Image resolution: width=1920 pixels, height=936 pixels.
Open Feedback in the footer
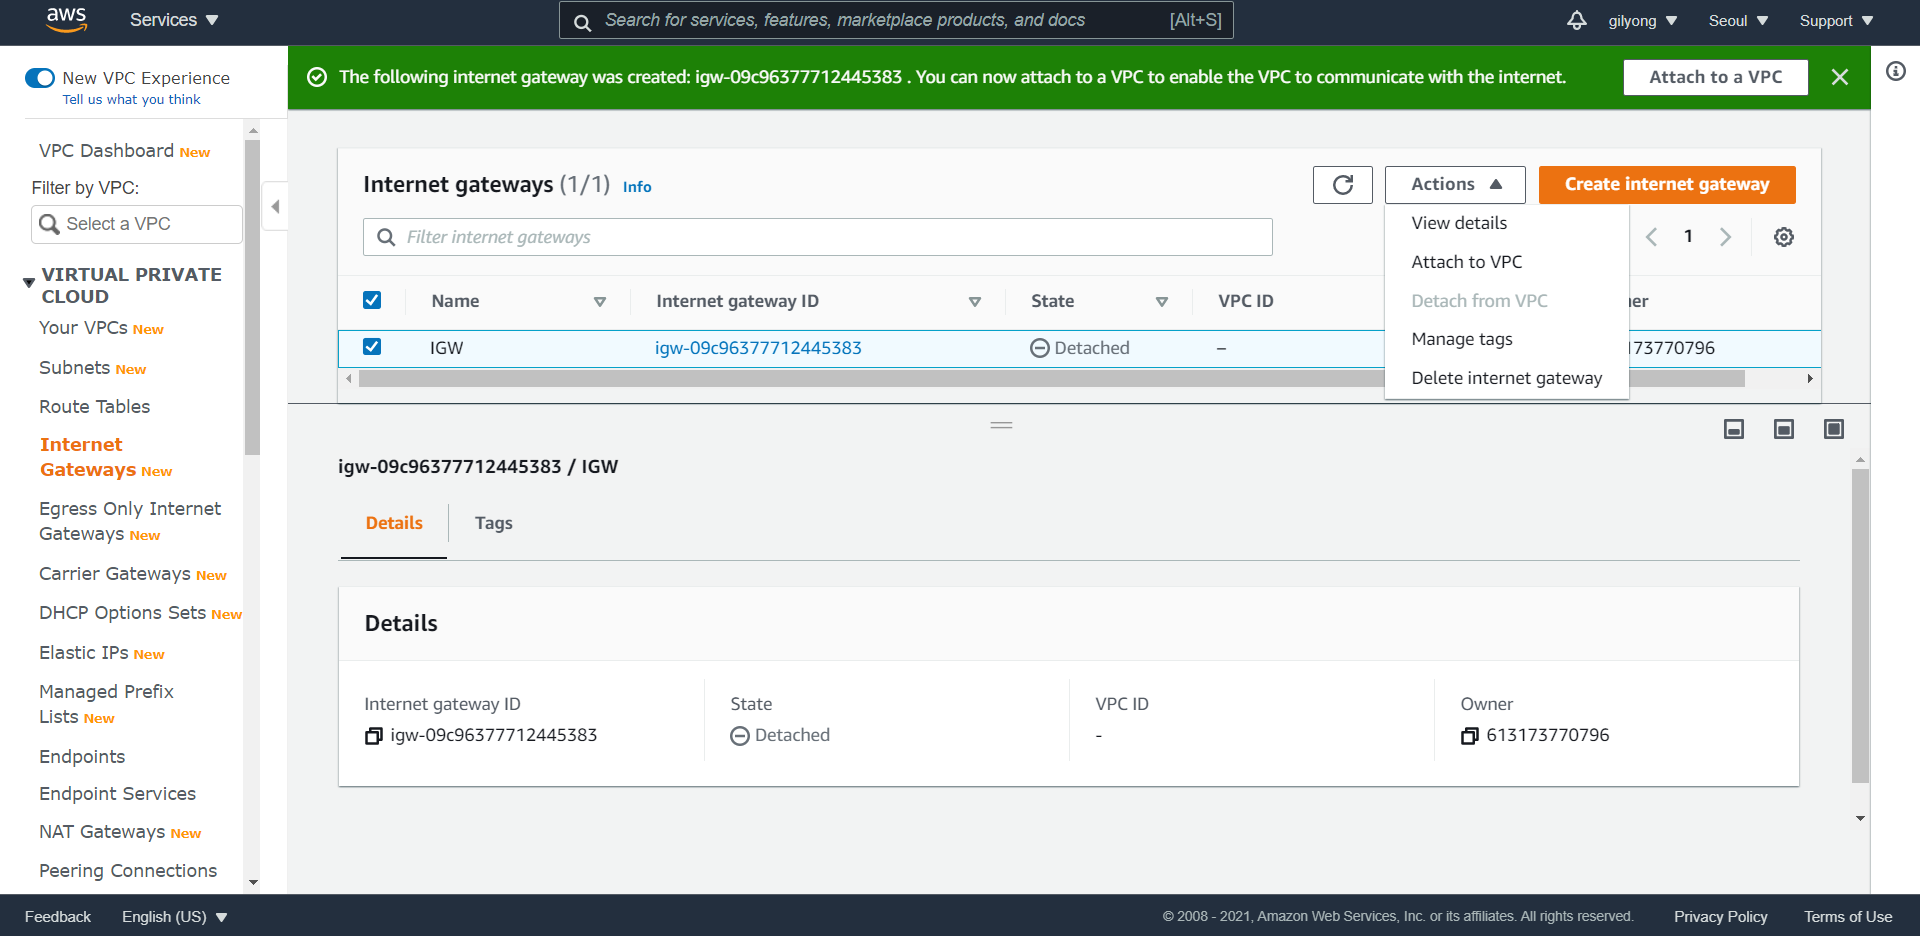tap(58, 917)
